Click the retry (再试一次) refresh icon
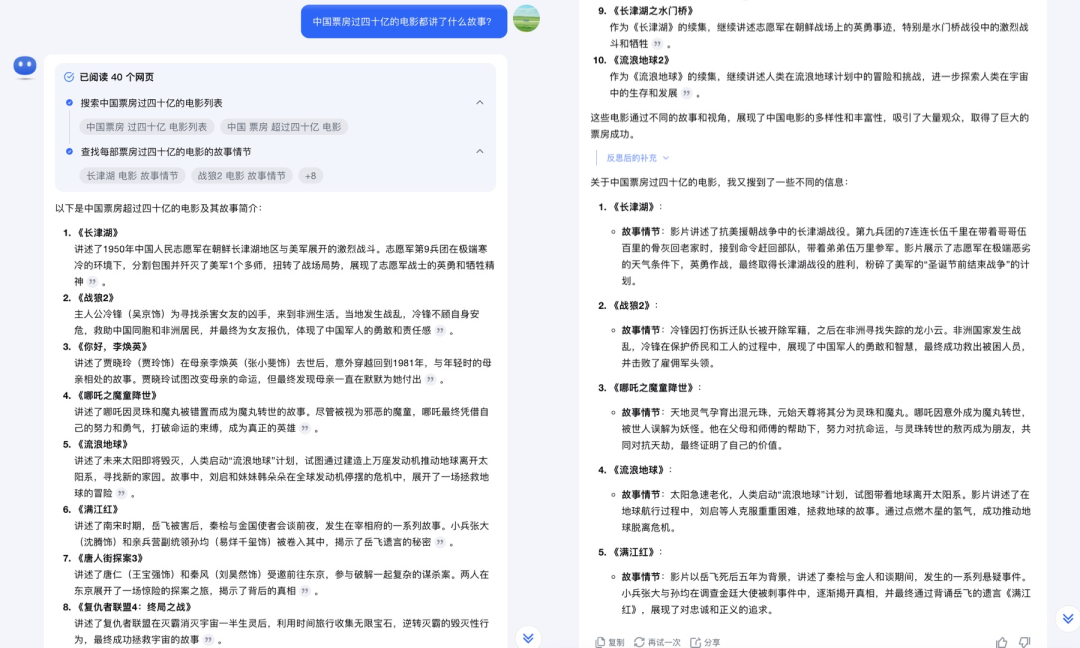The height and width of the screenshot is (648, 1080). tap(638, 643)
